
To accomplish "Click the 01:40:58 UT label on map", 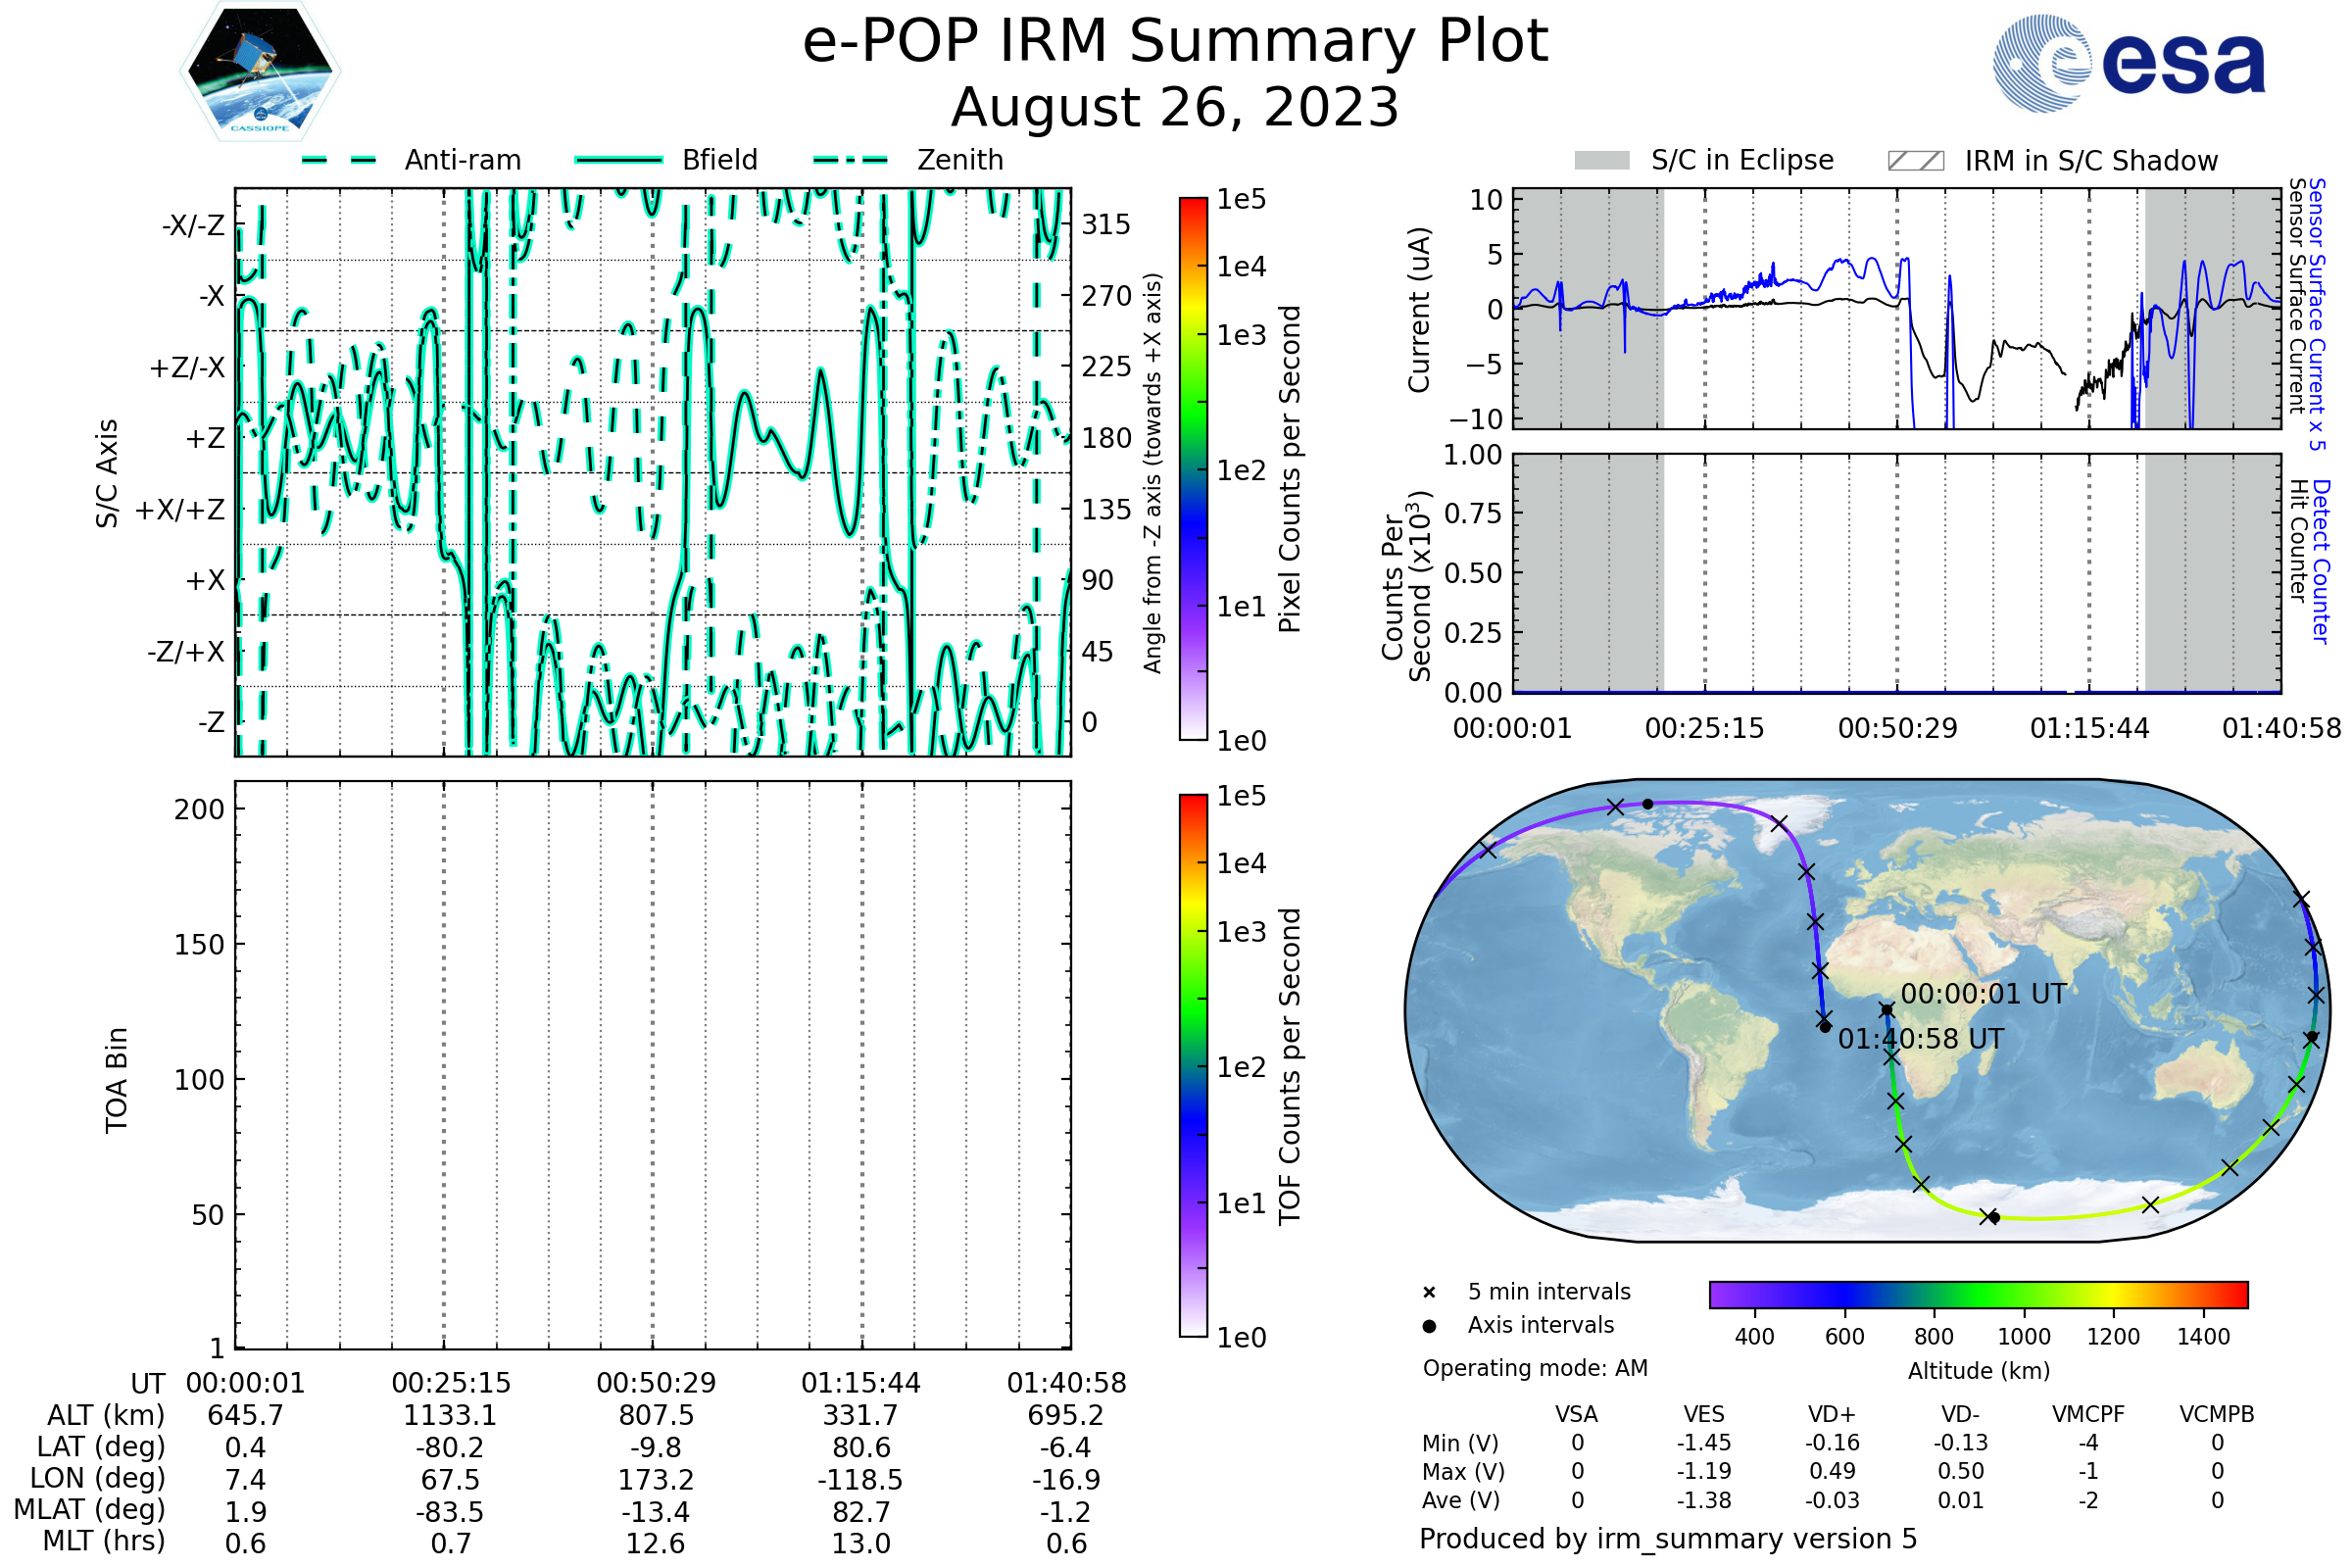I will tap(1921, 1039).
